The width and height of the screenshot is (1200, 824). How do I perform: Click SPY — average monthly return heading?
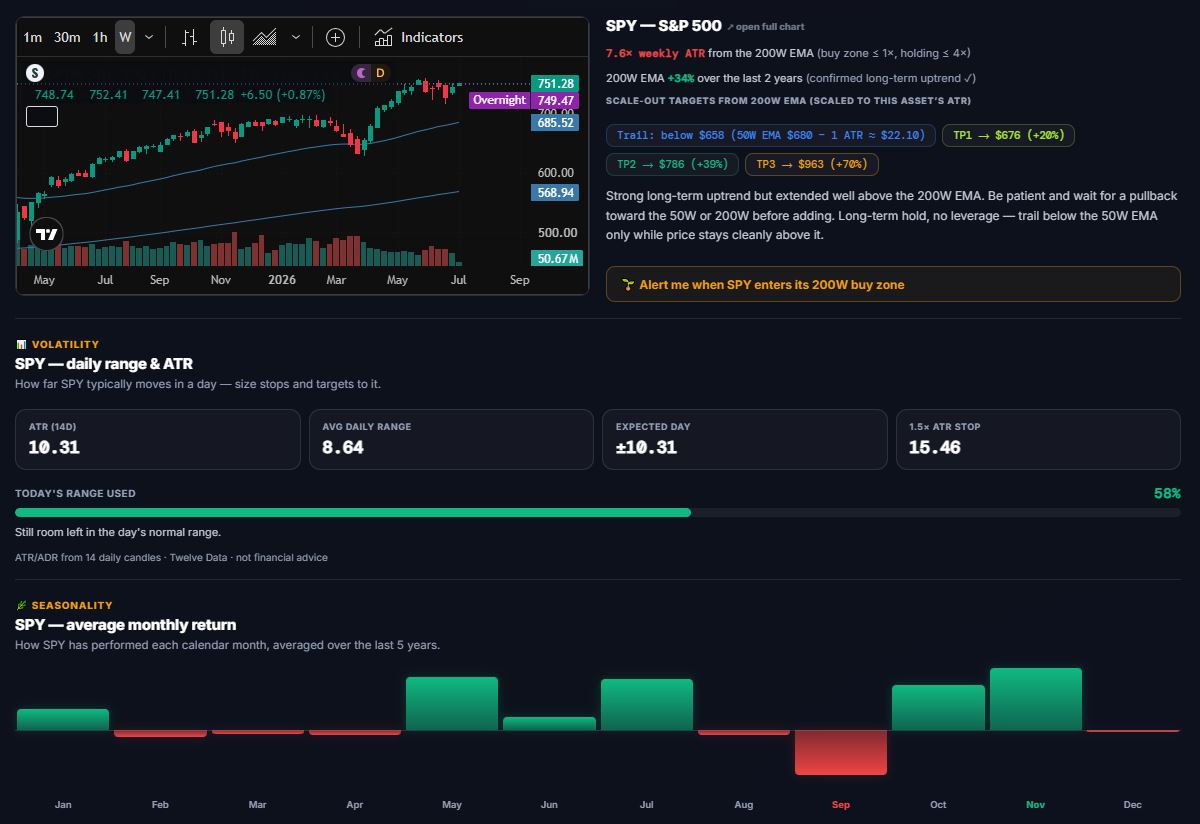[x=125, y=625]
